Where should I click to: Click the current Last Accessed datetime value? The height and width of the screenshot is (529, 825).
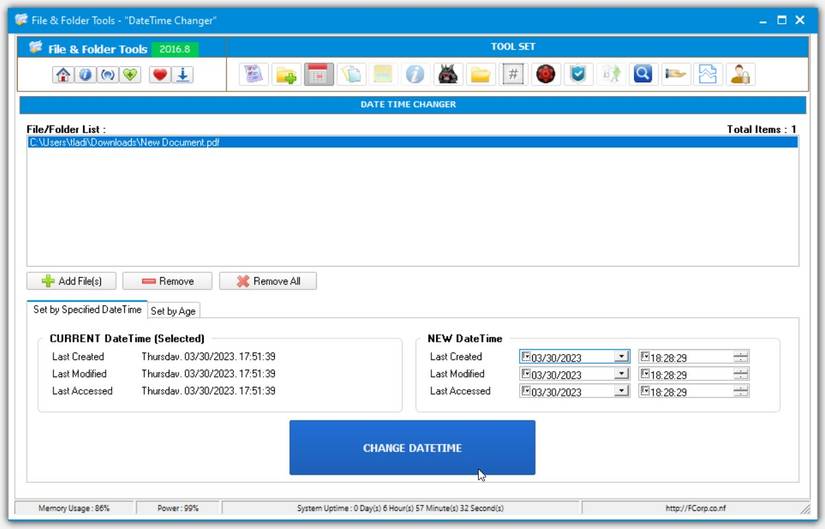208,391
